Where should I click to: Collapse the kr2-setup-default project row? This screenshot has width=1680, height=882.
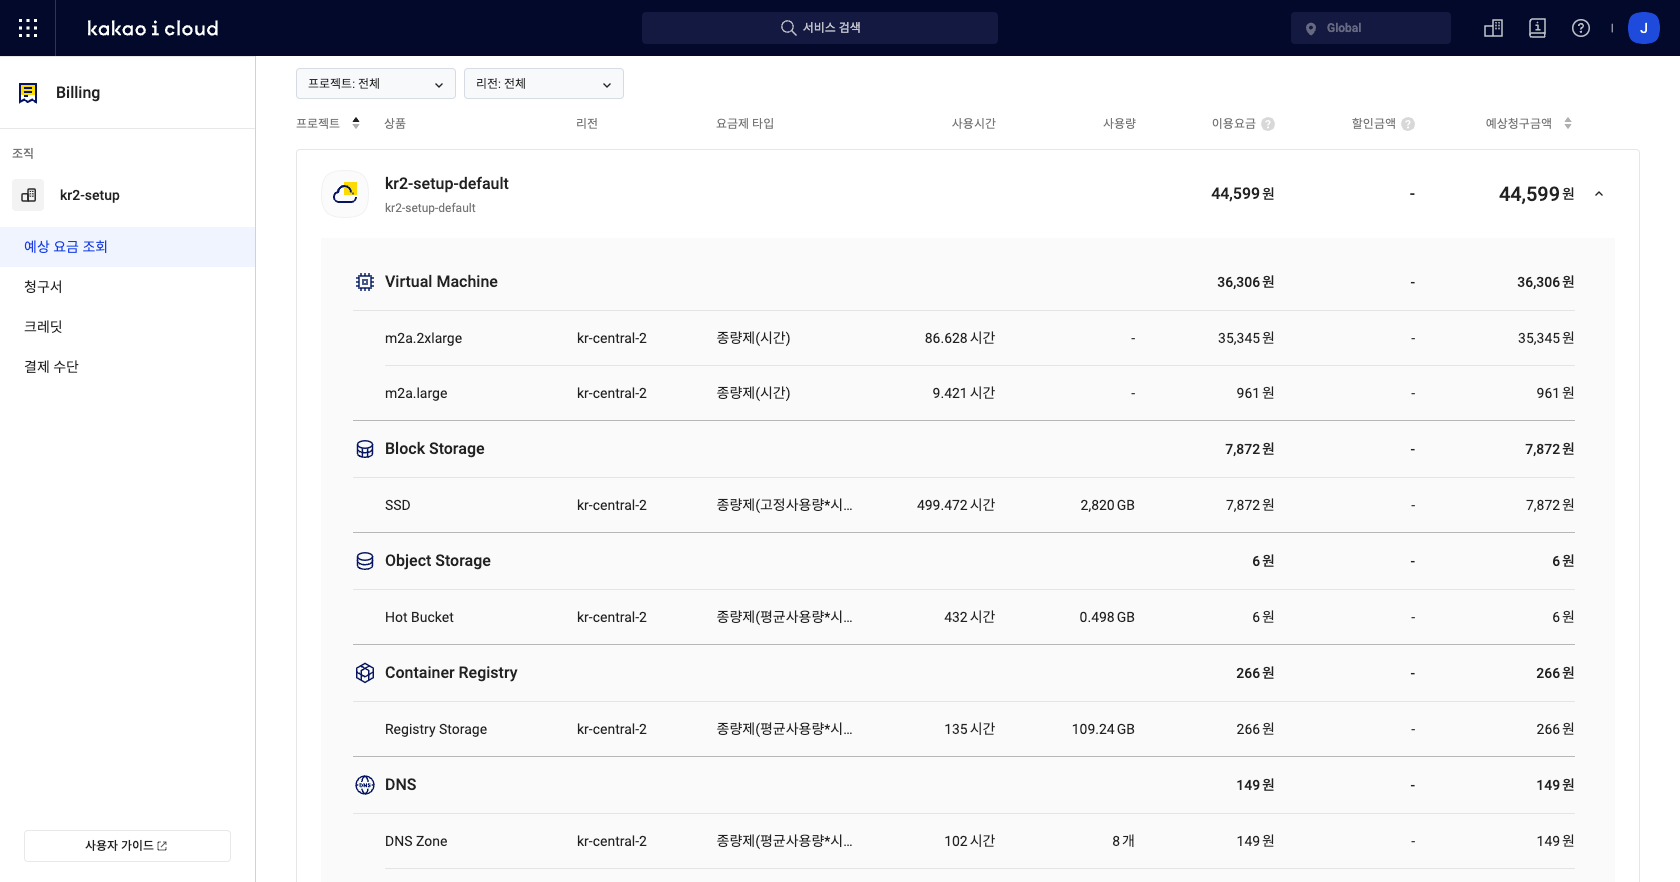coord(1599,194)
